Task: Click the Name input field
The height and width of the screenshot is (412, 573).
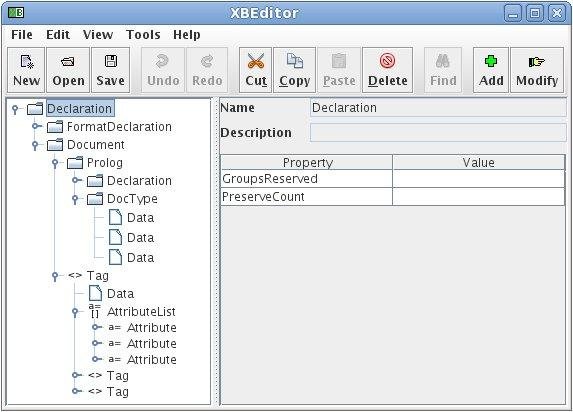Action: pyautogui.click(x=438, y=108)
